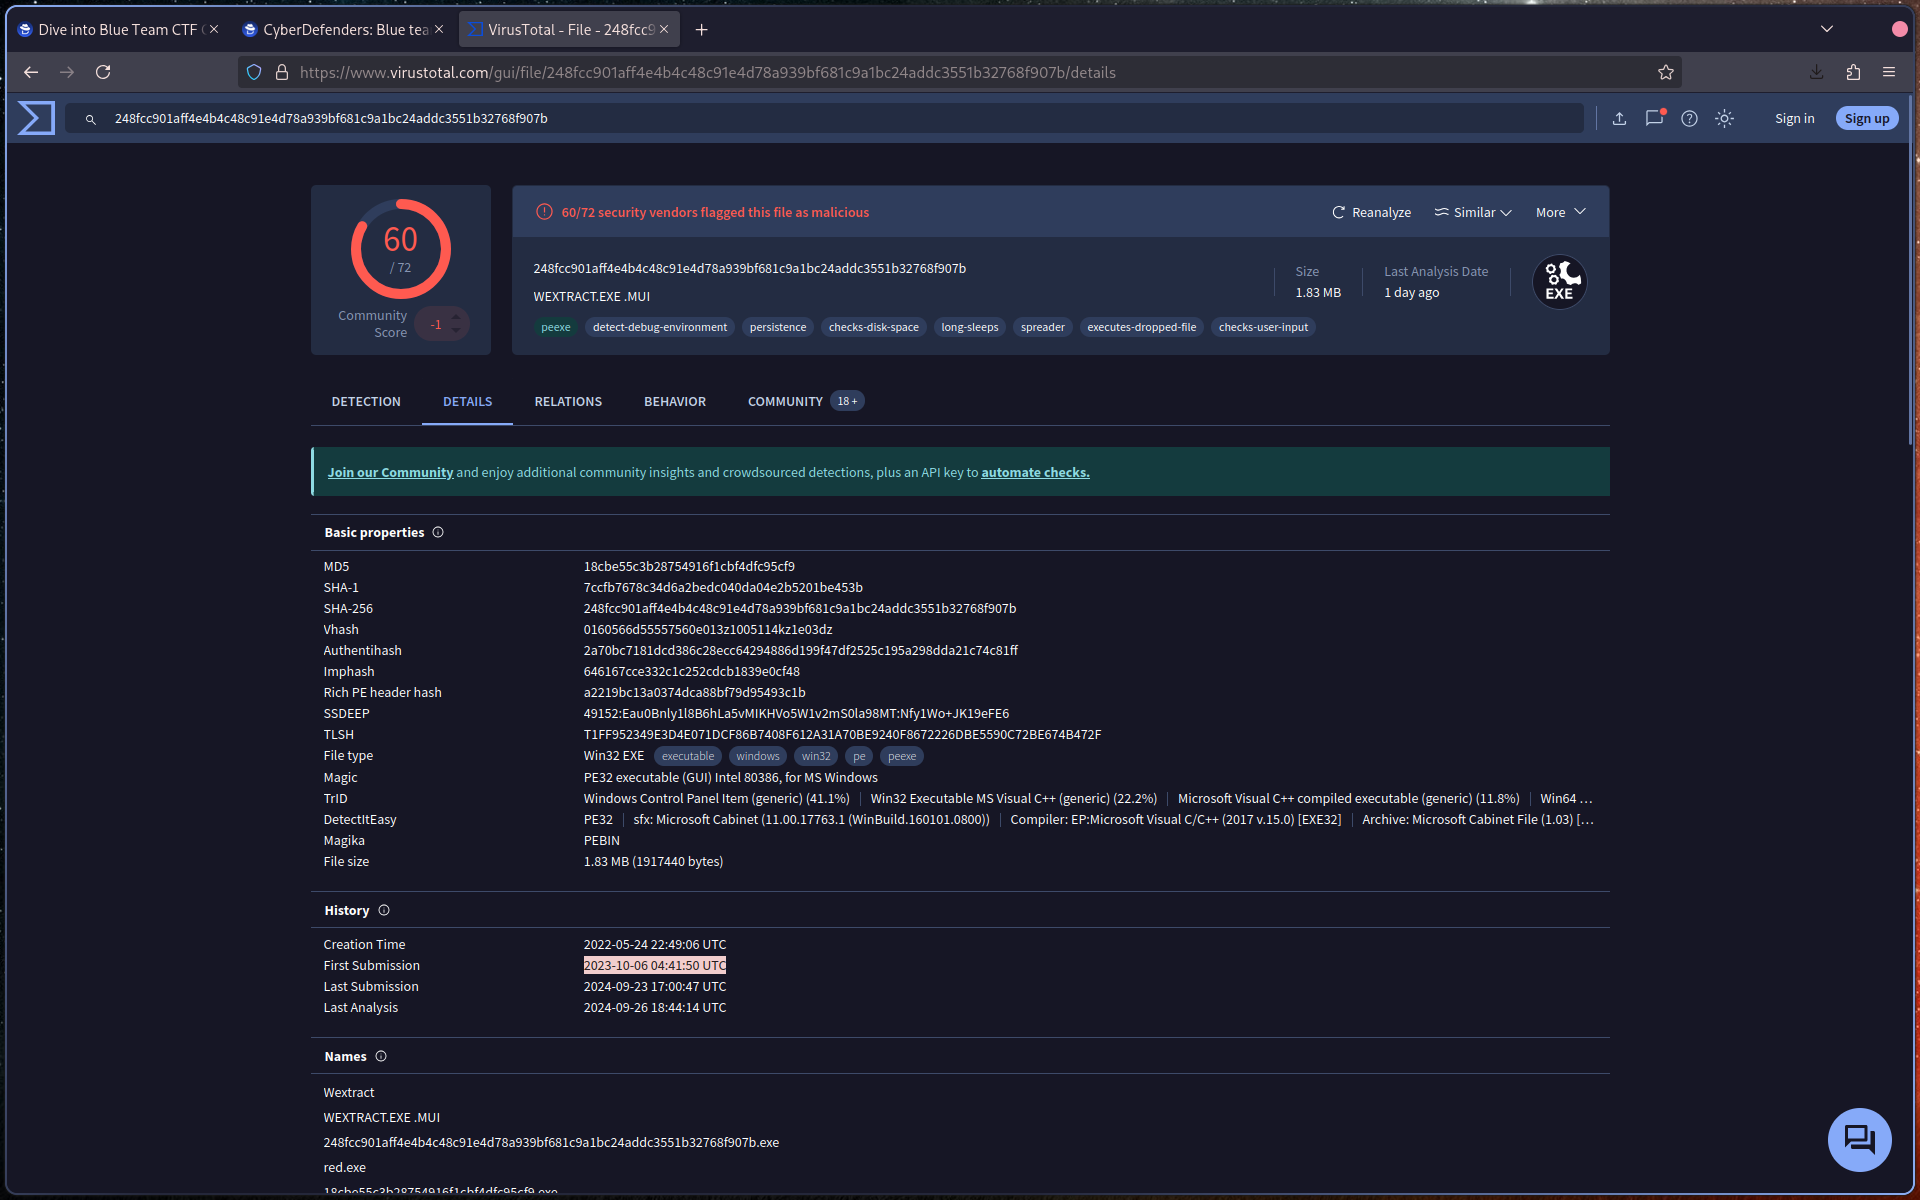Switch to Dive into Blue Team CTF tab
Viewport: 1920px width, 1200px height.
117,30
